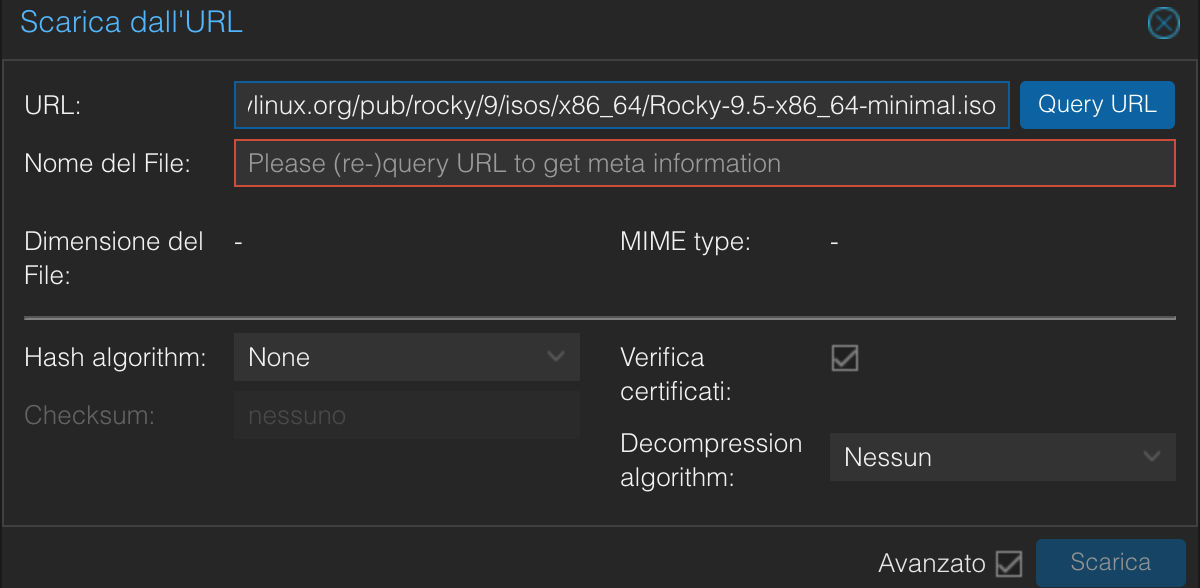1200x588 pixels.
Task: Click the Checksum input field
Action: click(x=406, y=415)
